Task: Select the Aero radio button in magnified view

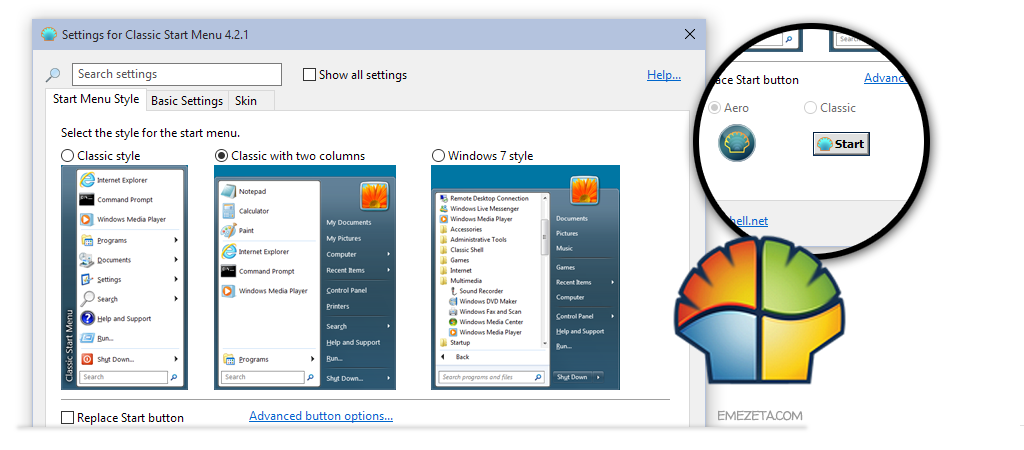Action: click(x=715, y=108)
